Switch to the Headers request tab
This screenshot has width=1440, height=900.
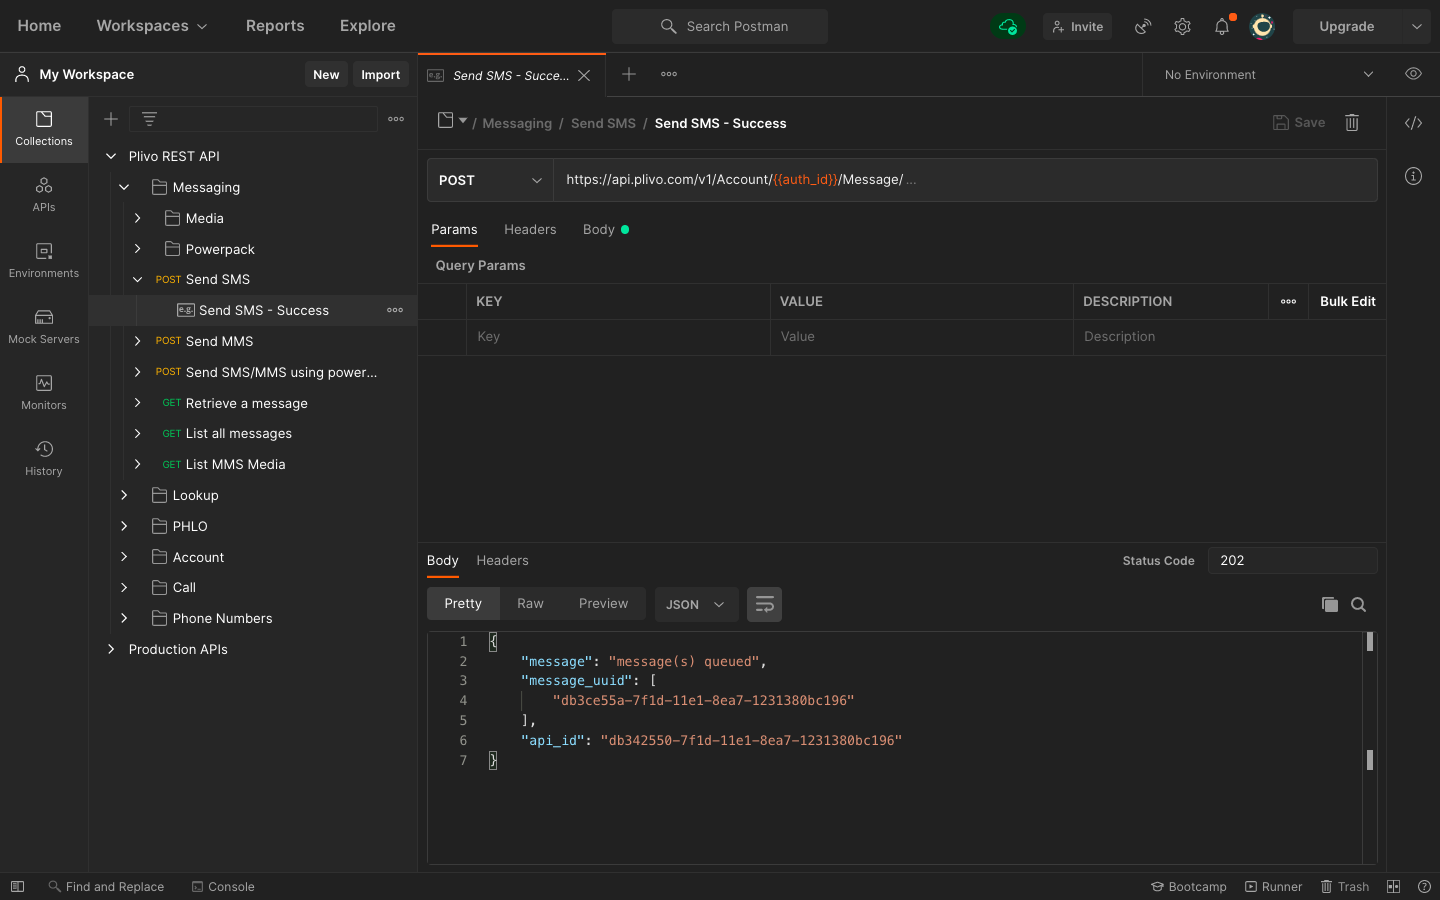530,230
